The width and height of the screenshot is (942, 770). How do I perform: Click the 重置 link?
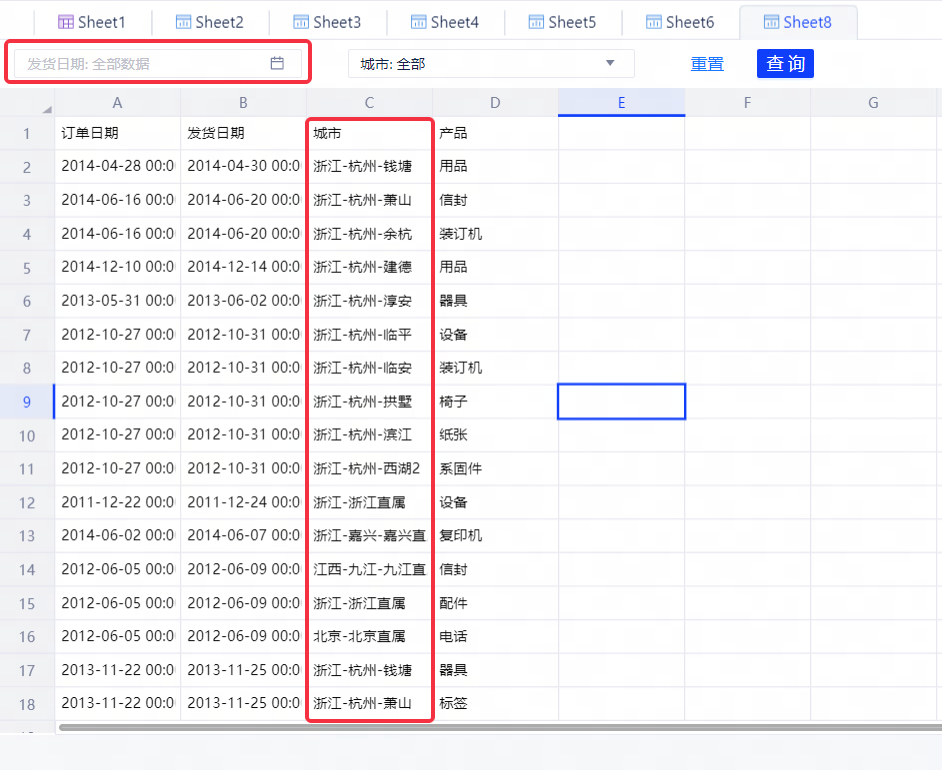click(707, 63)
